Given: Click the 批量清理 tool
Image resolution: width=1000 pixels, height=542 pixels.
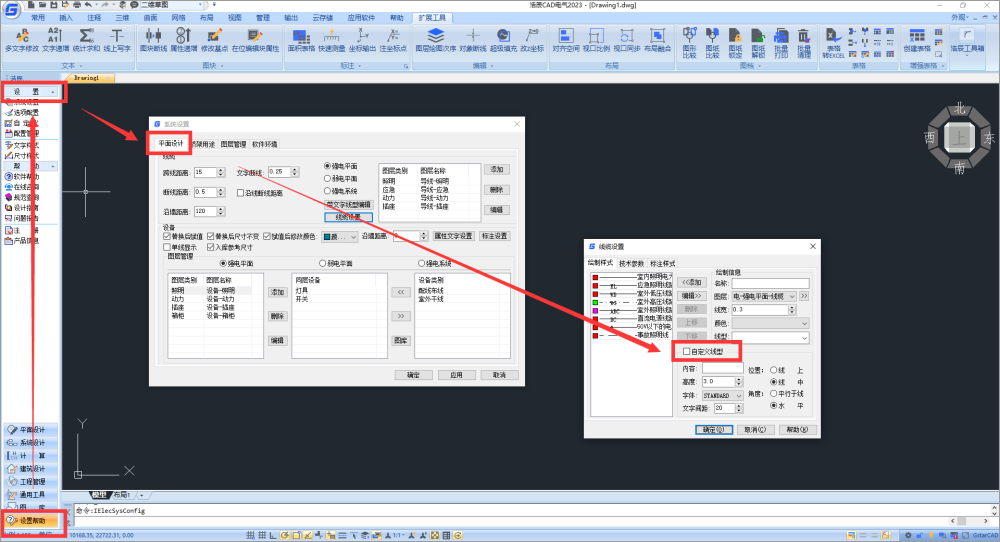Looking at the screenshot, I should [804, 42].
